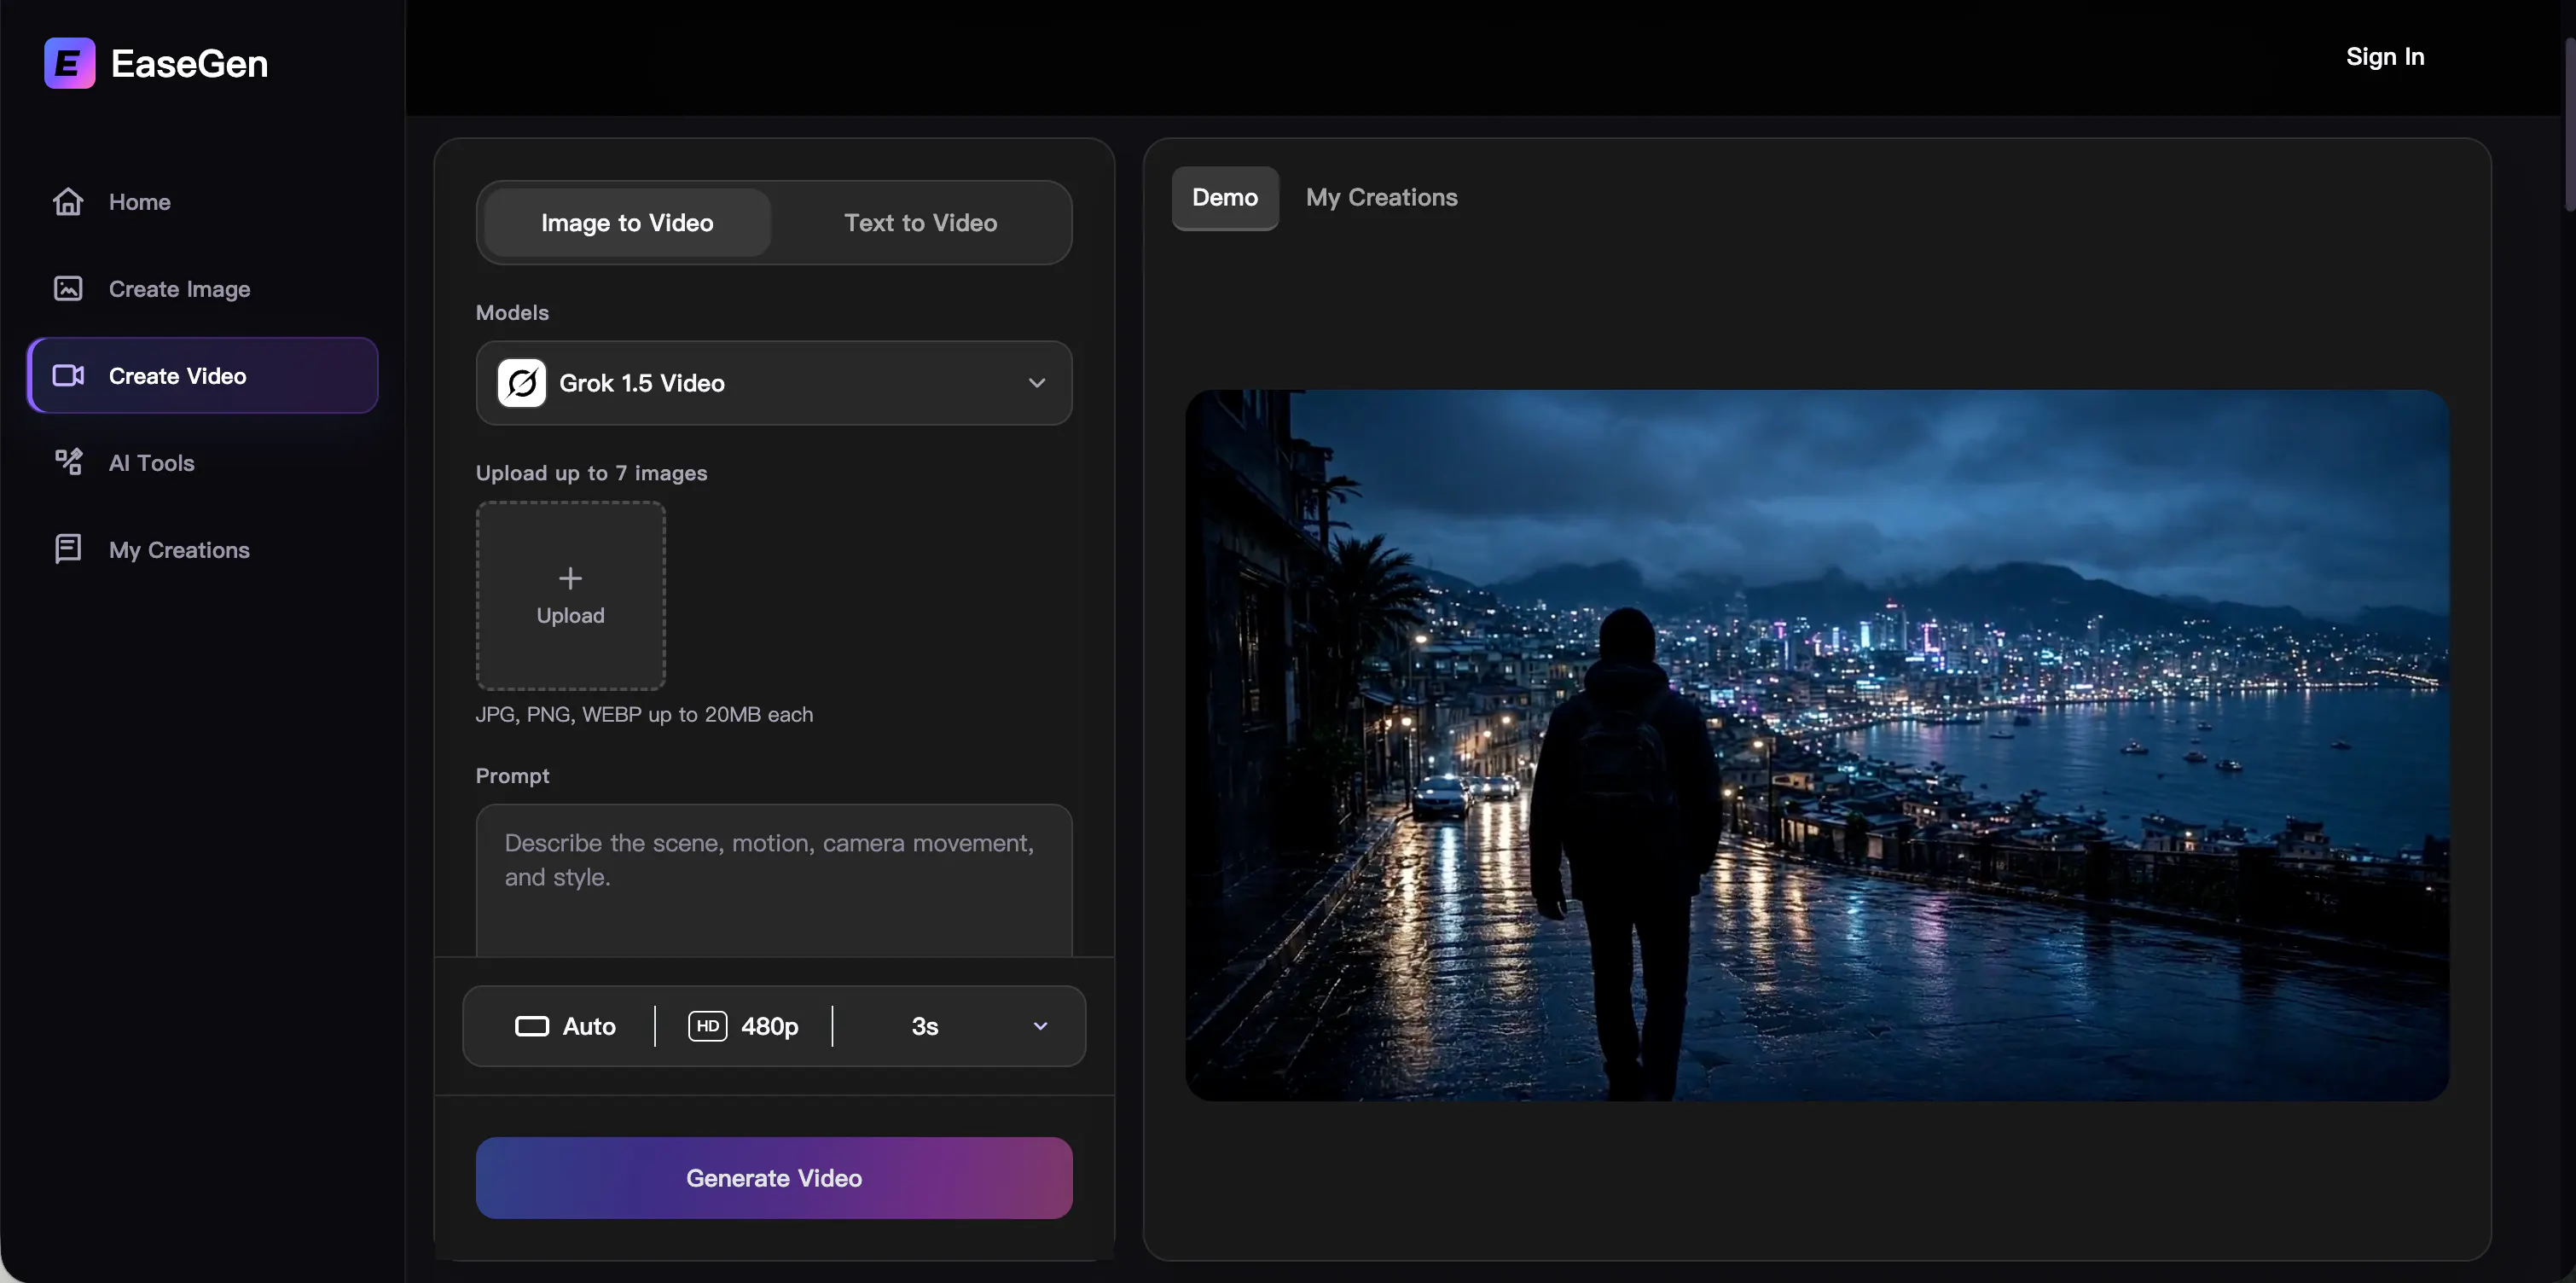Click the Create Video camera icon
The image size is (2576, 1283).
click(68, 376)
